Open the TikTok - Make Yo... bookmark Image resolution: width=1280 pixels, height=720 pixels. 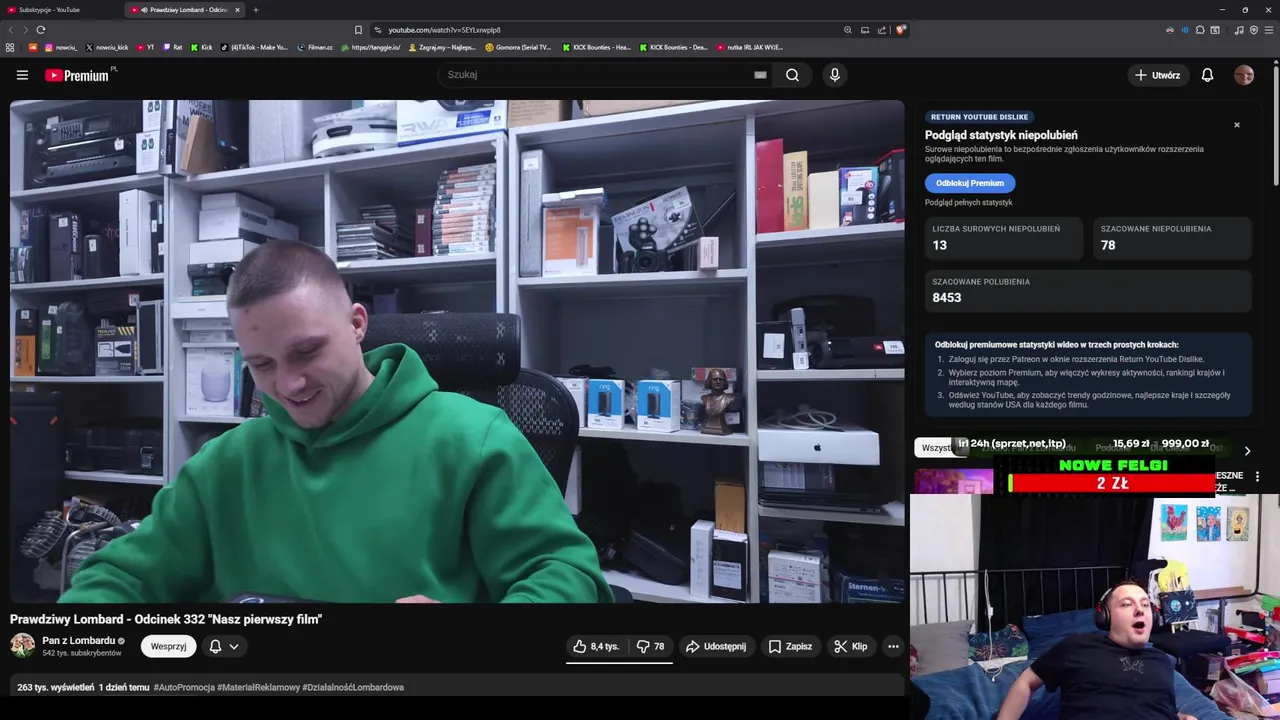click(x=254, y=47)
